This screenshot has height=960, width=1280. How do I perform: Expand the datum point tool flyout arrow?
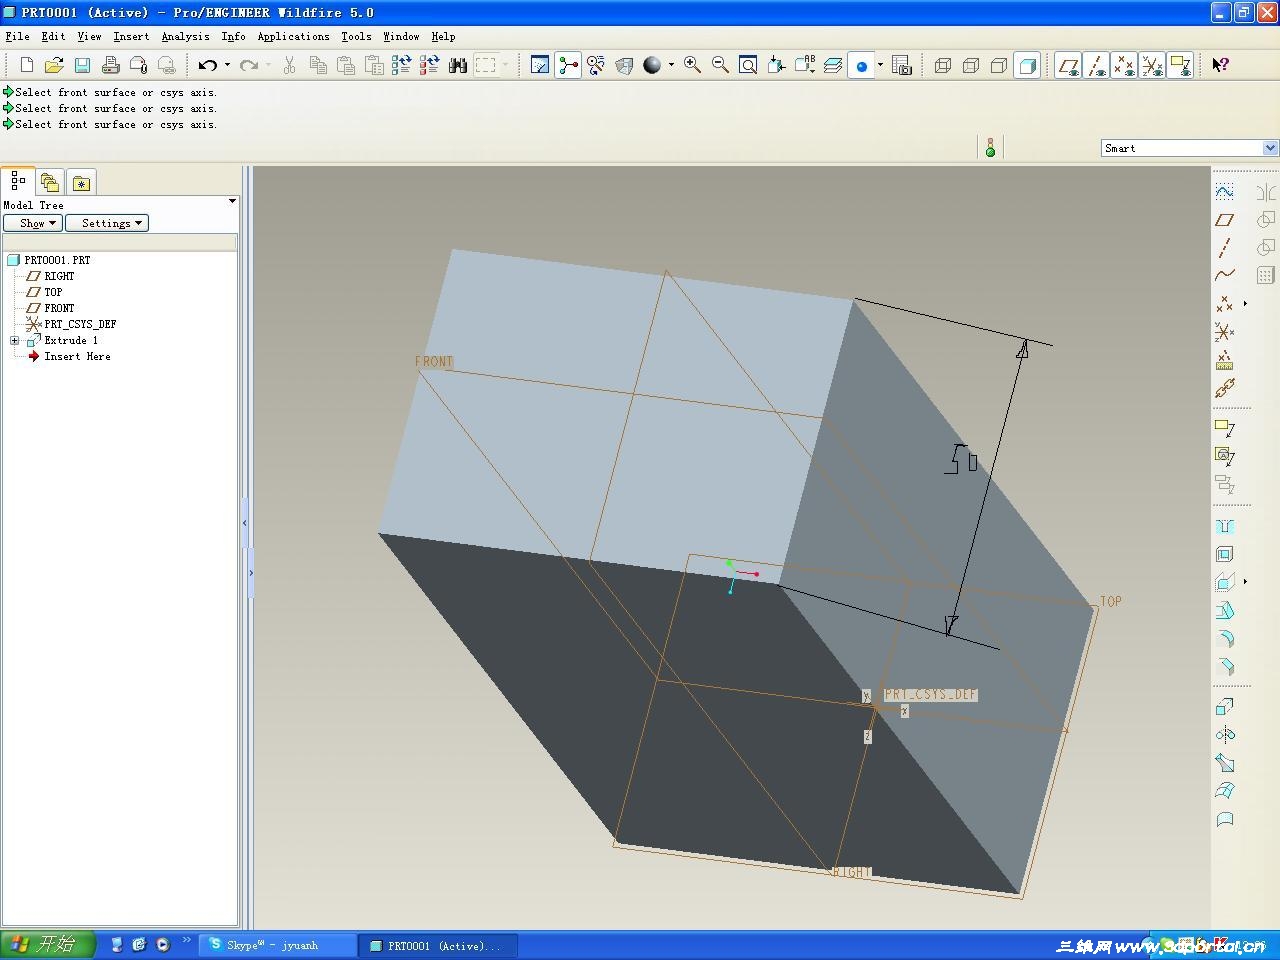click(x=1245, y=303)
